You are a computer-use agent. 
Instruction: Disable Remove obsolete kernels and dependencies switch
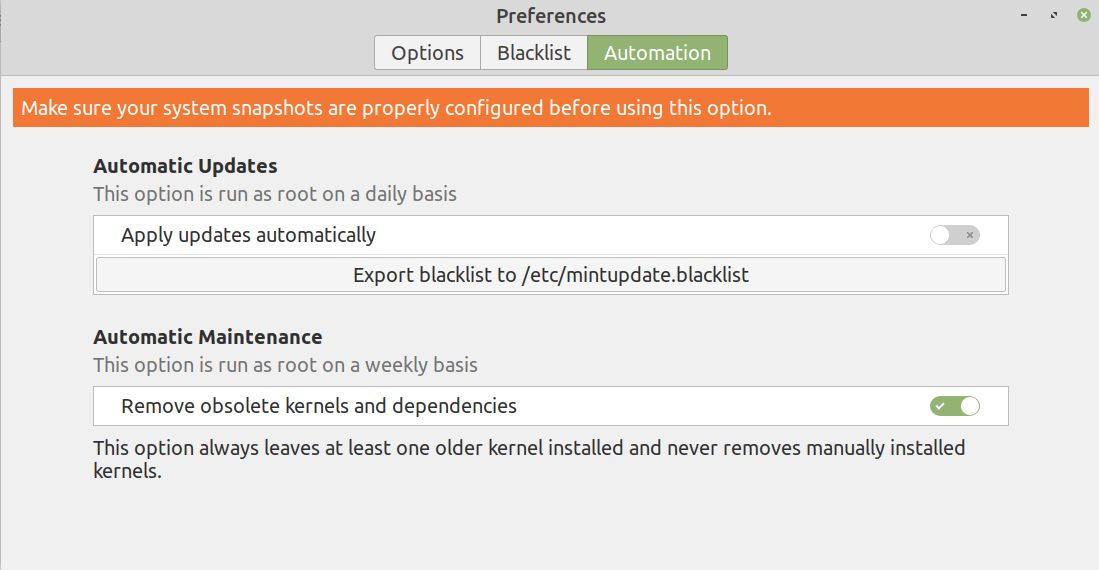click(954, 406)
